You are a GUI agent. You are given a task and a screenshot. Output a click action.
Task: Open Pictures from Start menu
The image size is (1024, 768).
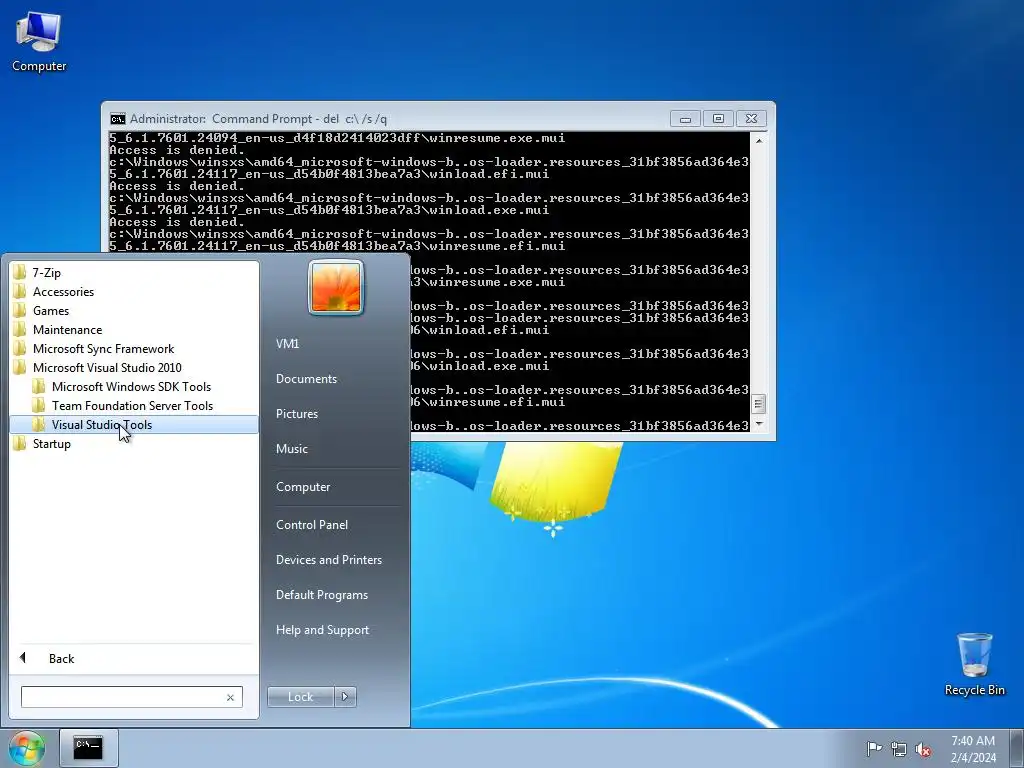[296, 414]
